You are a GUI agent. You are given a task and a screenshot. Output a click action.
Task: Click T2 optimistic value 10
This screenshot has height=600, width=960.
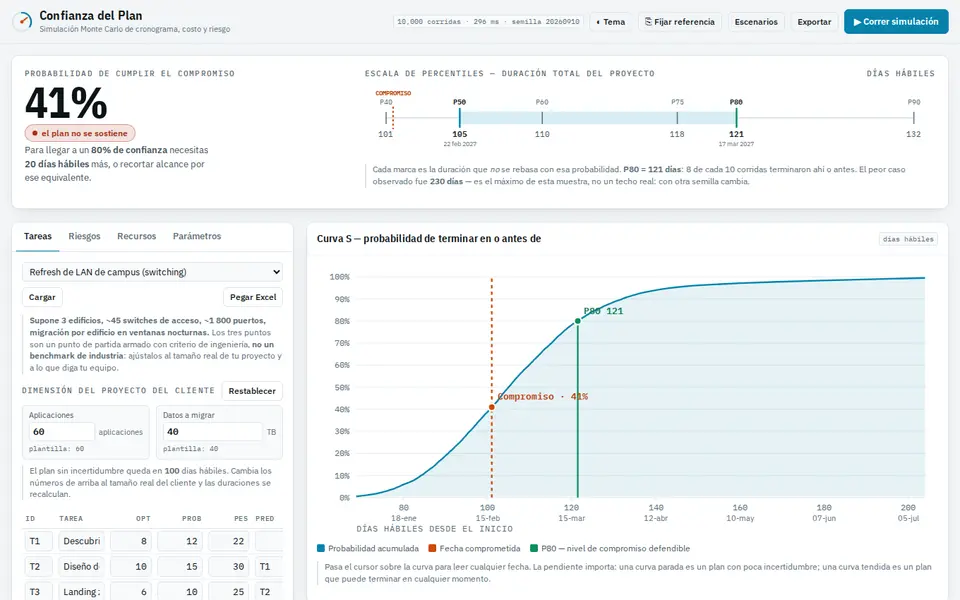point(131,567)
